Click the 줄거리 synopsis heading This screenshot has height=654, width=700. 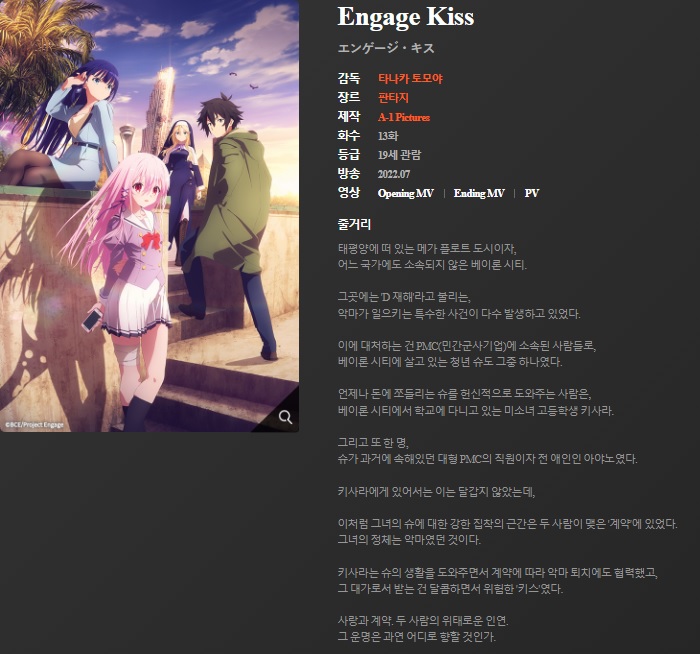click(354, 225)
